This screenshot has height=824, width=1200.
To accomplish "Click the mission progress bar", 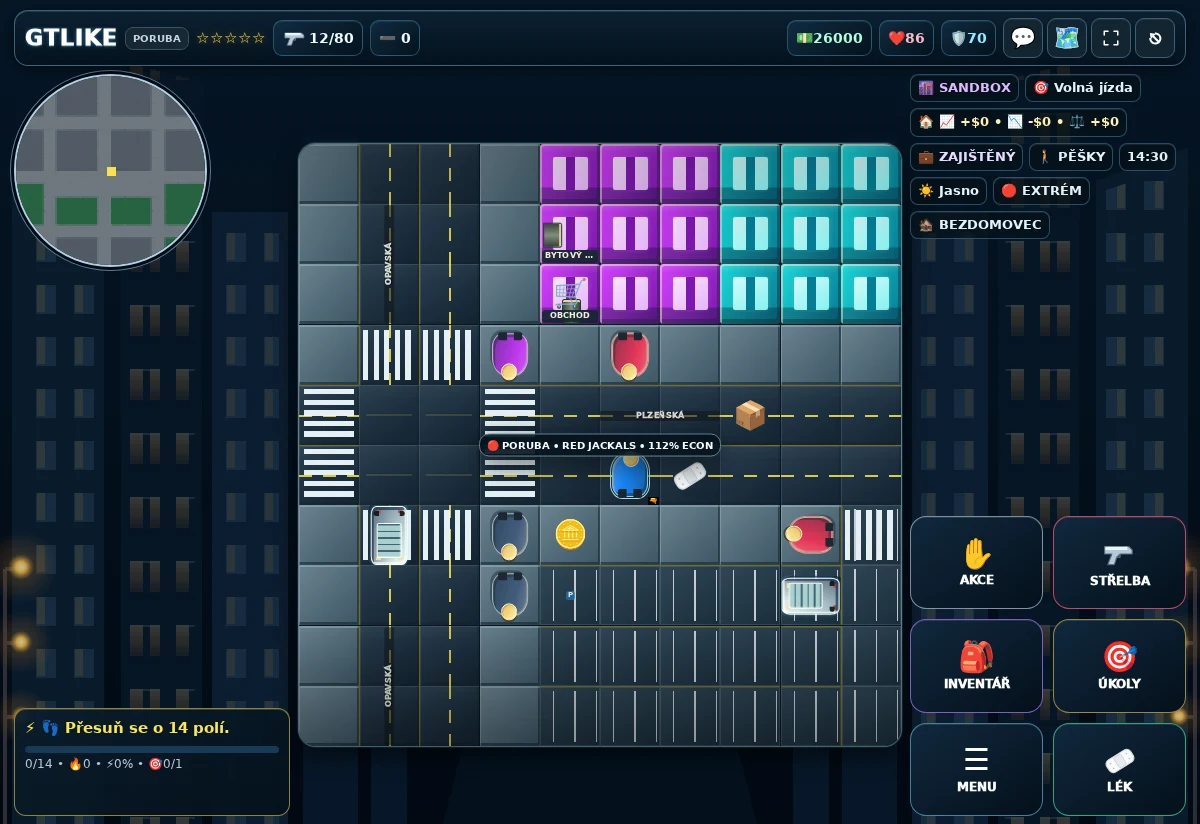I will [152, 749].
